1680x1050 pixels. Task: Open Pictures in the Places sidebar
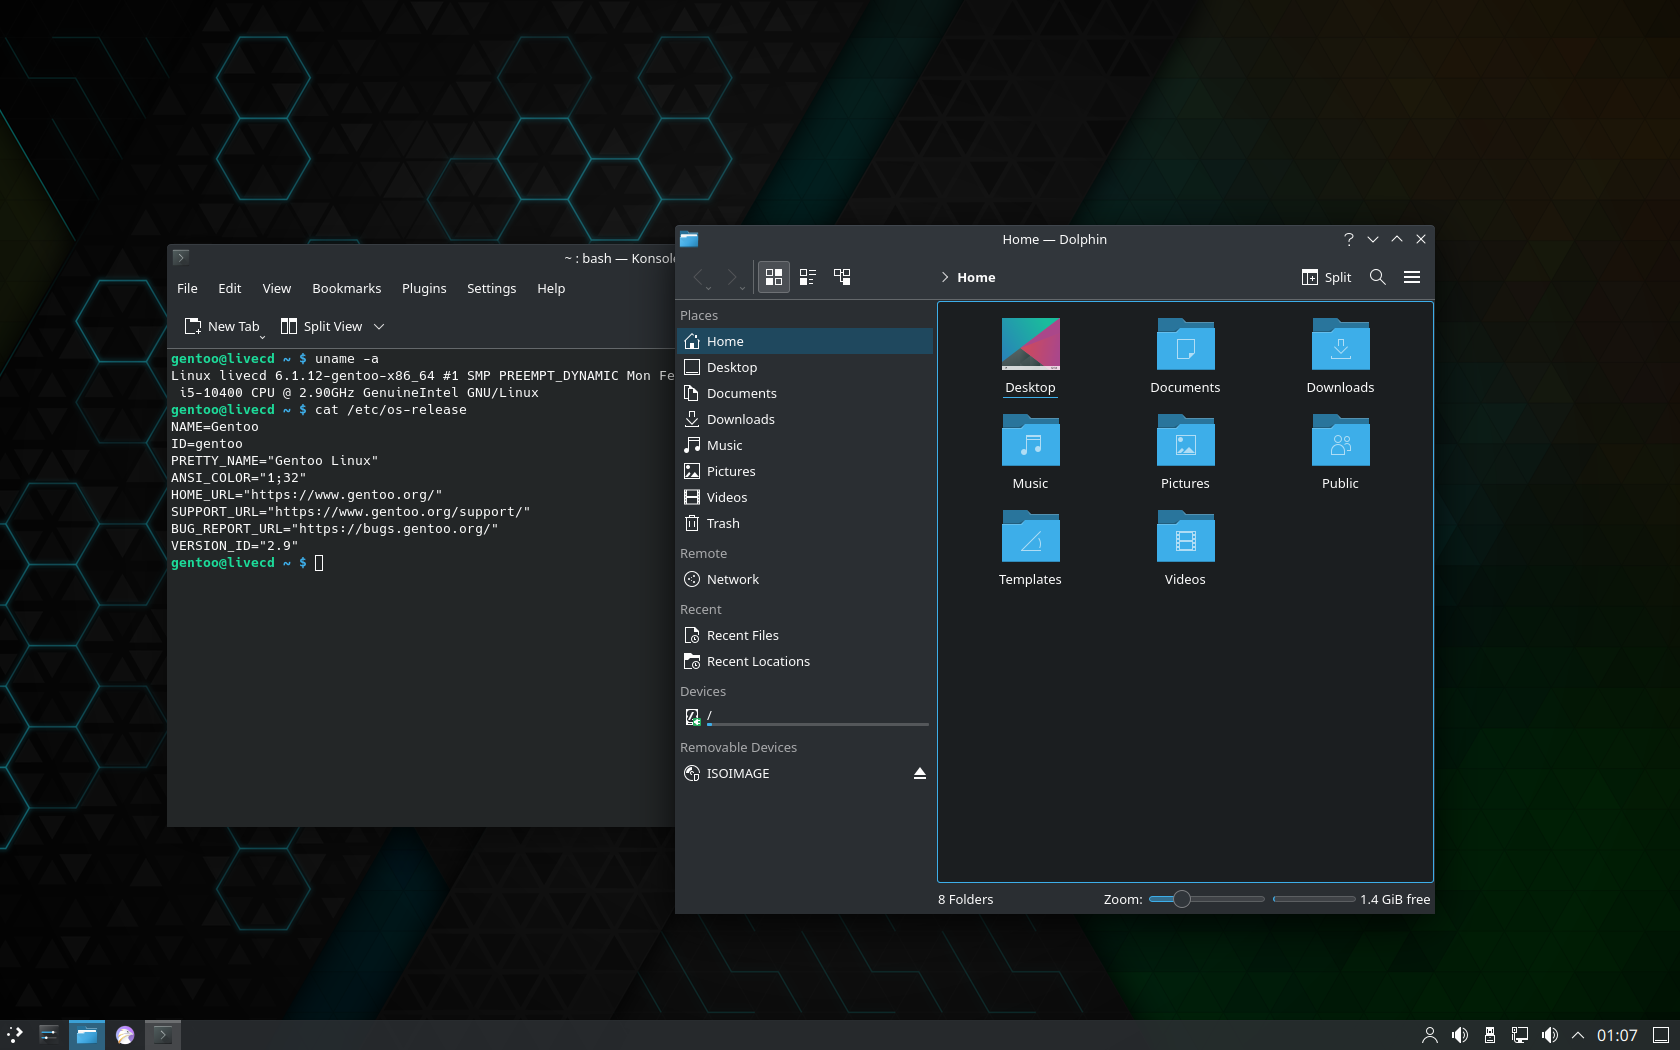tap(805, 471)
